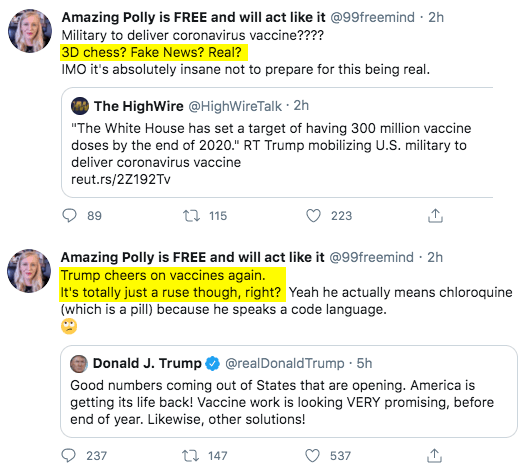The width and height of the screenshot is (519, 473).
Task: Share the first tweet via upload icon
Action: click(435, 215)
